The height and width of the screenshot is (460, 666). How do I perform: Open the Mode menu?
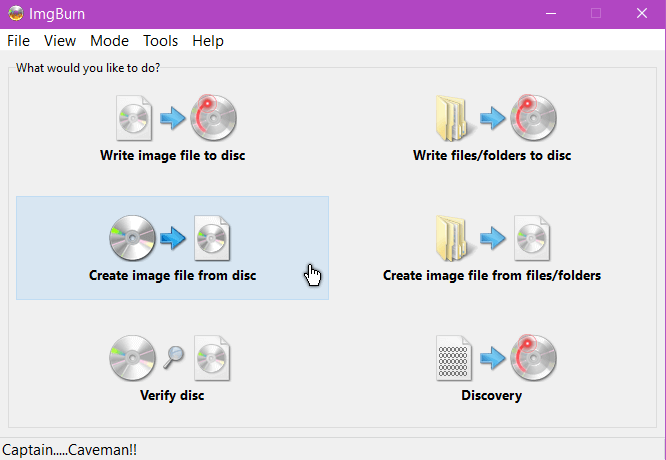click(x=109, y=41)
